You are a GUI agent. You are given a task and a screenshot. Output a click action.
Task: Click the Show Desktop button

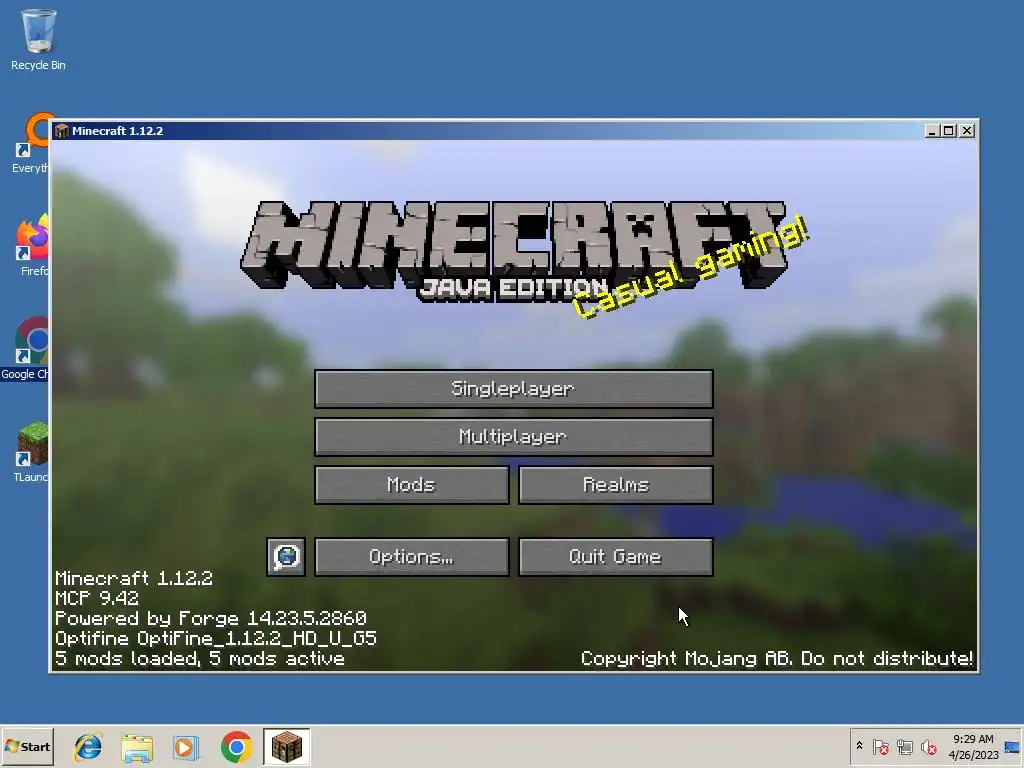[x=1013, y=746]
